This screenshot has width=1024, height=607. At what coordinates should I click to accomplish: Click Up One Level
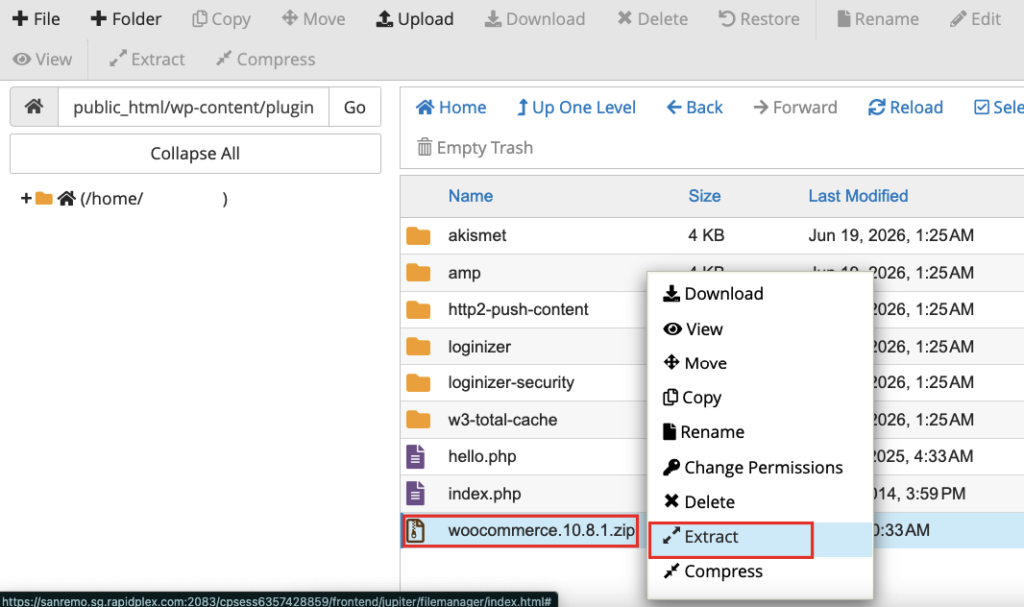[576, 107]
